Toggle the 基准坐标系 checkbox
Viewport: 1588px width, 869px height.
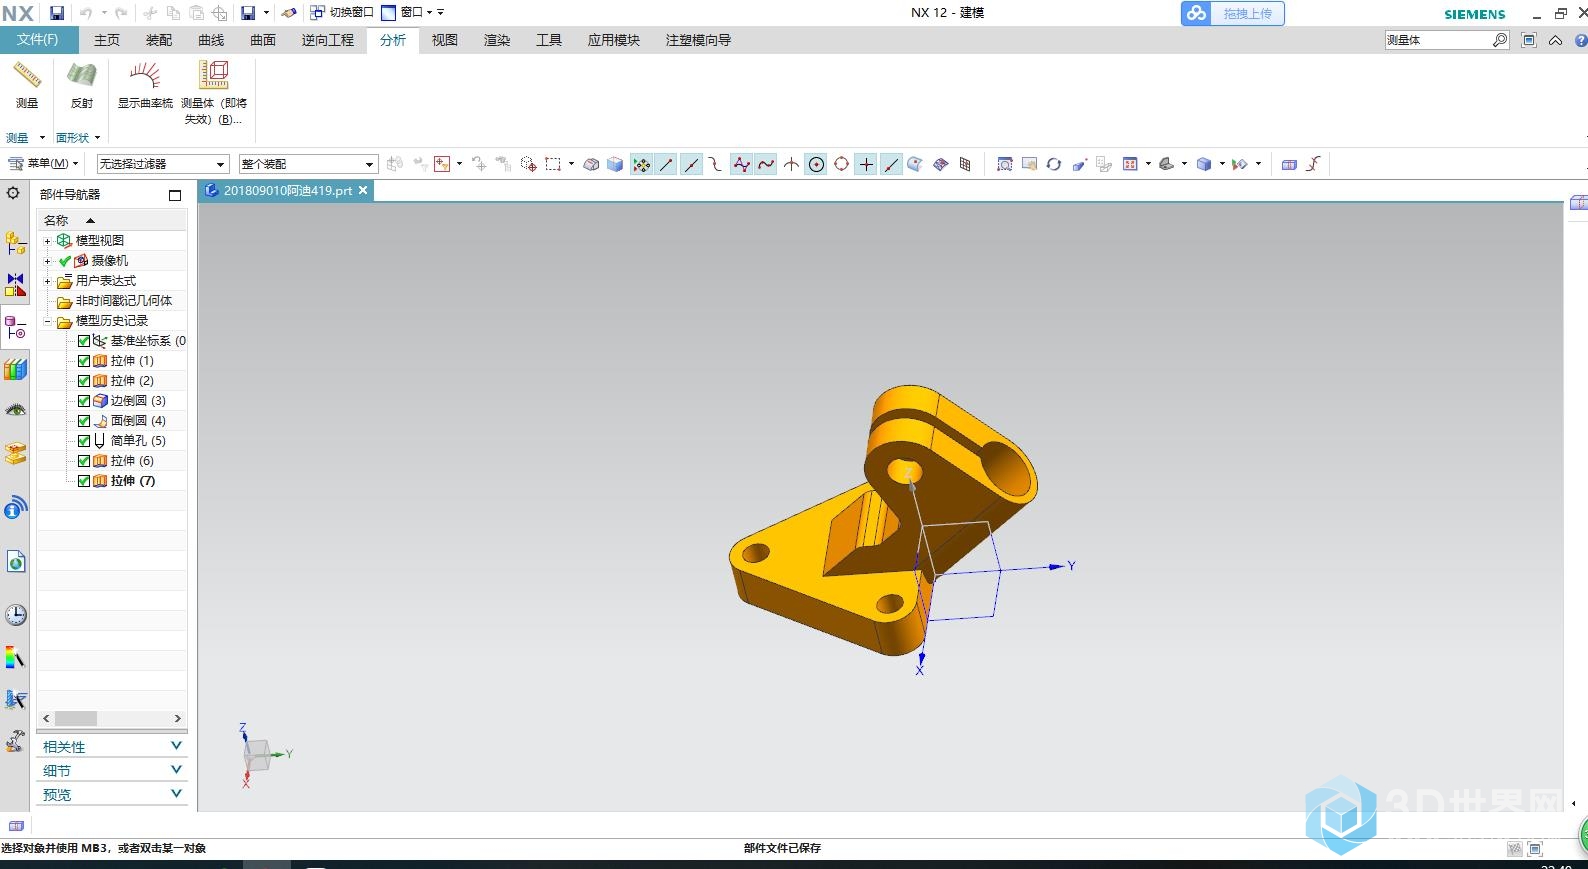[x=84, y=341]
